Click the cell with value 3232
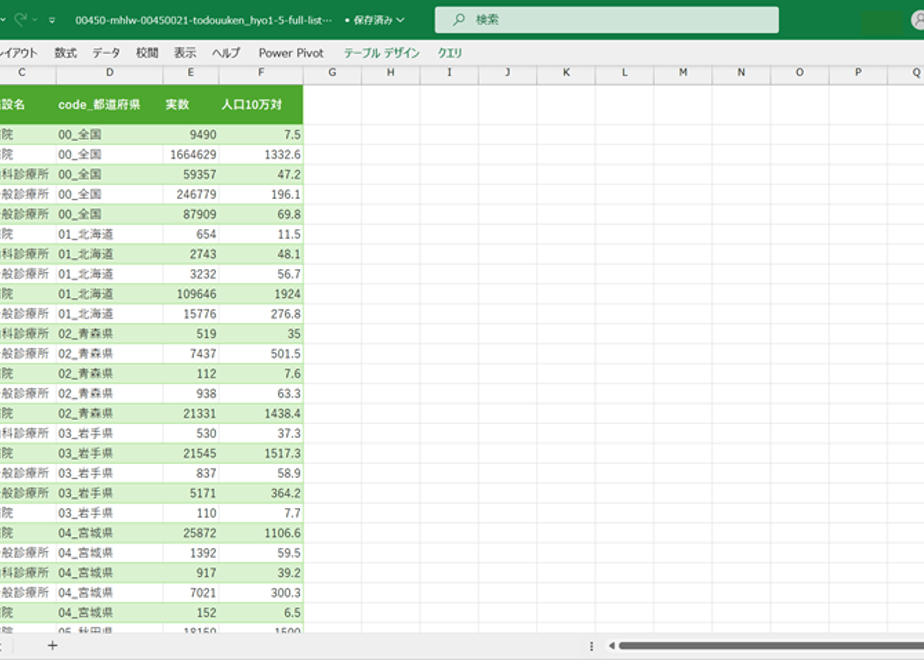Screen dimensions: 924x660 click(191, 274)
